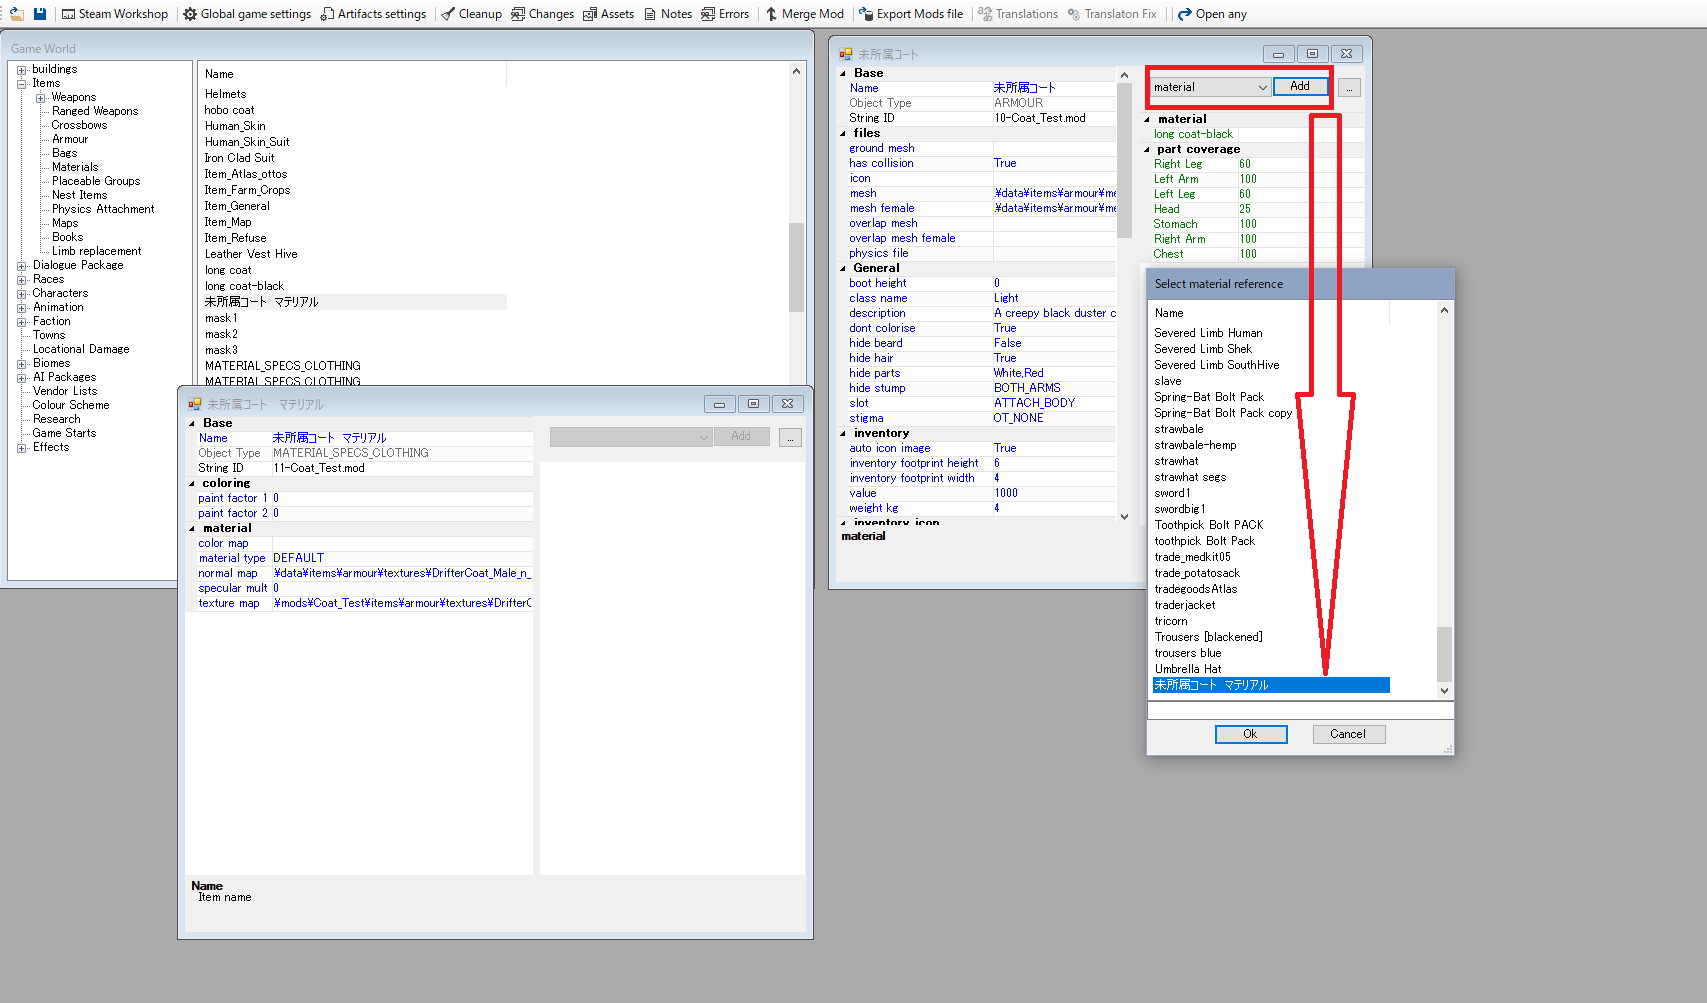The image size is (1707, 1003).
Task: Select highlighted 未所属コート マテリアル reference entry
Action: point(1271,685)
